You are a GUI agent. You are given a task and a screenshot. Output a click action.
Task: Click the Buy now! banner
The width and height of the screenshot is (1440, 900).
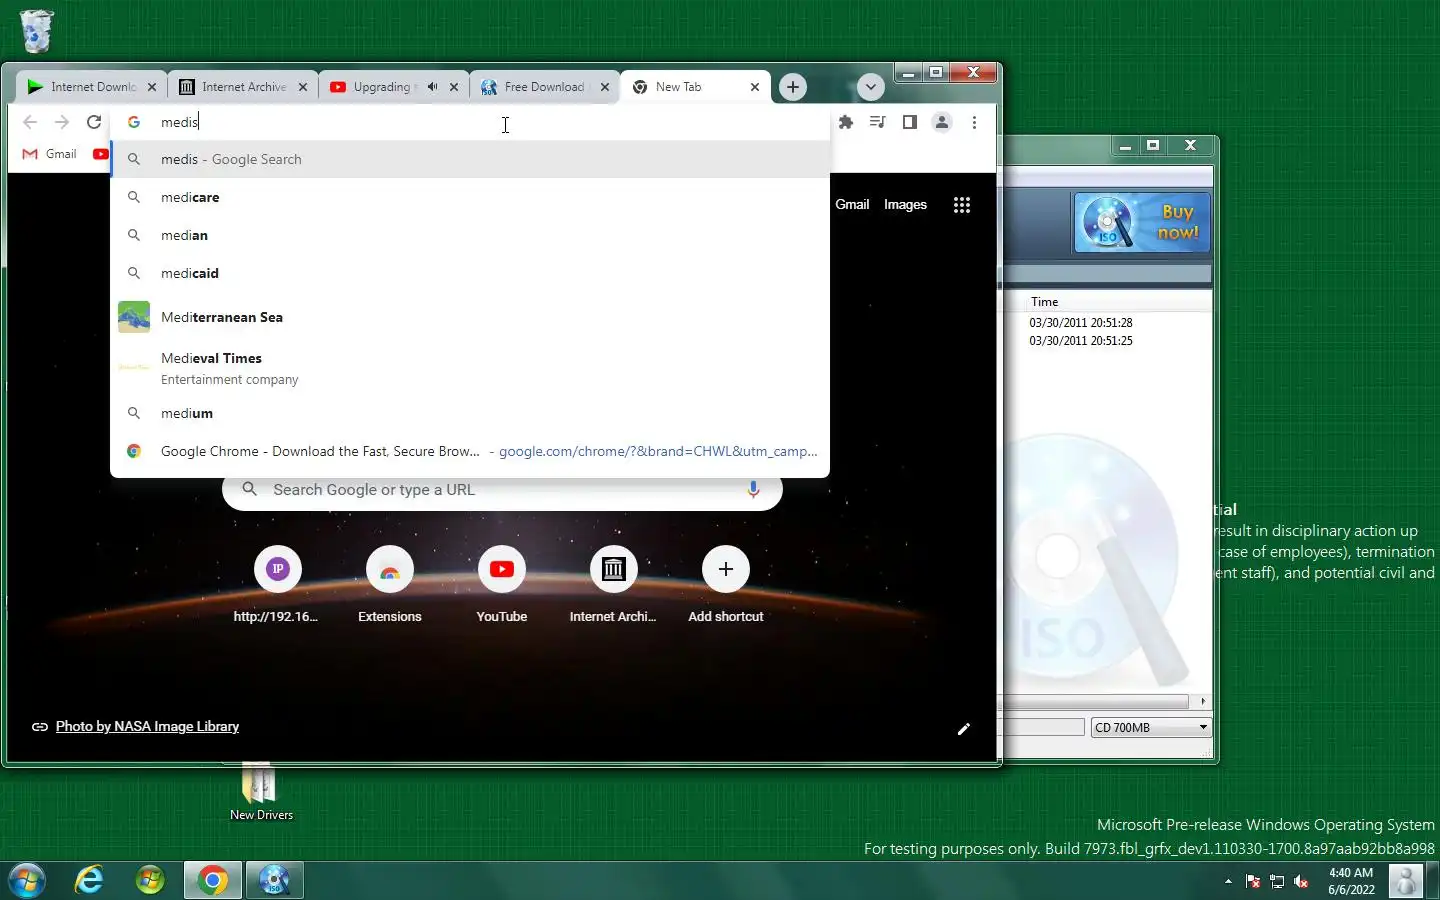tap(1141, 222)
